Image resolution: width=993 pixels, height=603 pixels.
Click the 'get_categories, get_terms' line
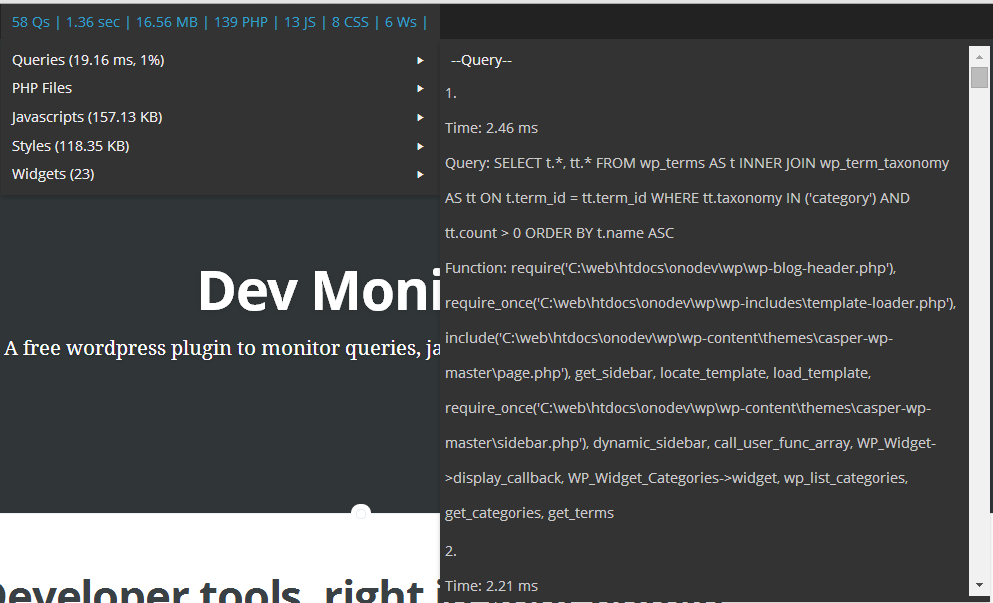pos(529,513)
